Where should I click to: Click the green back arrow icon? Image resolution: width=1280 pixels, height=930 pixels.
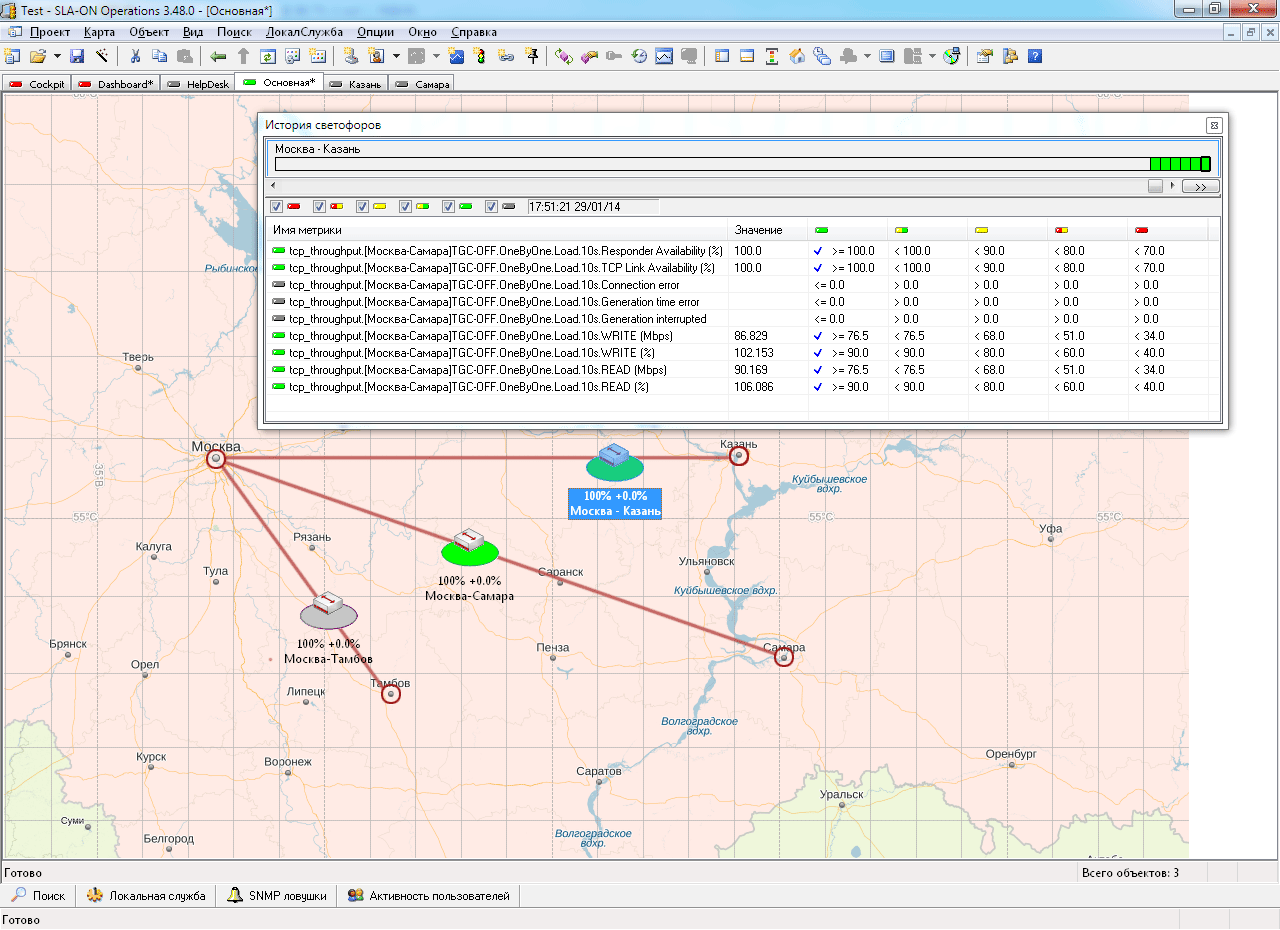(218, 56)
